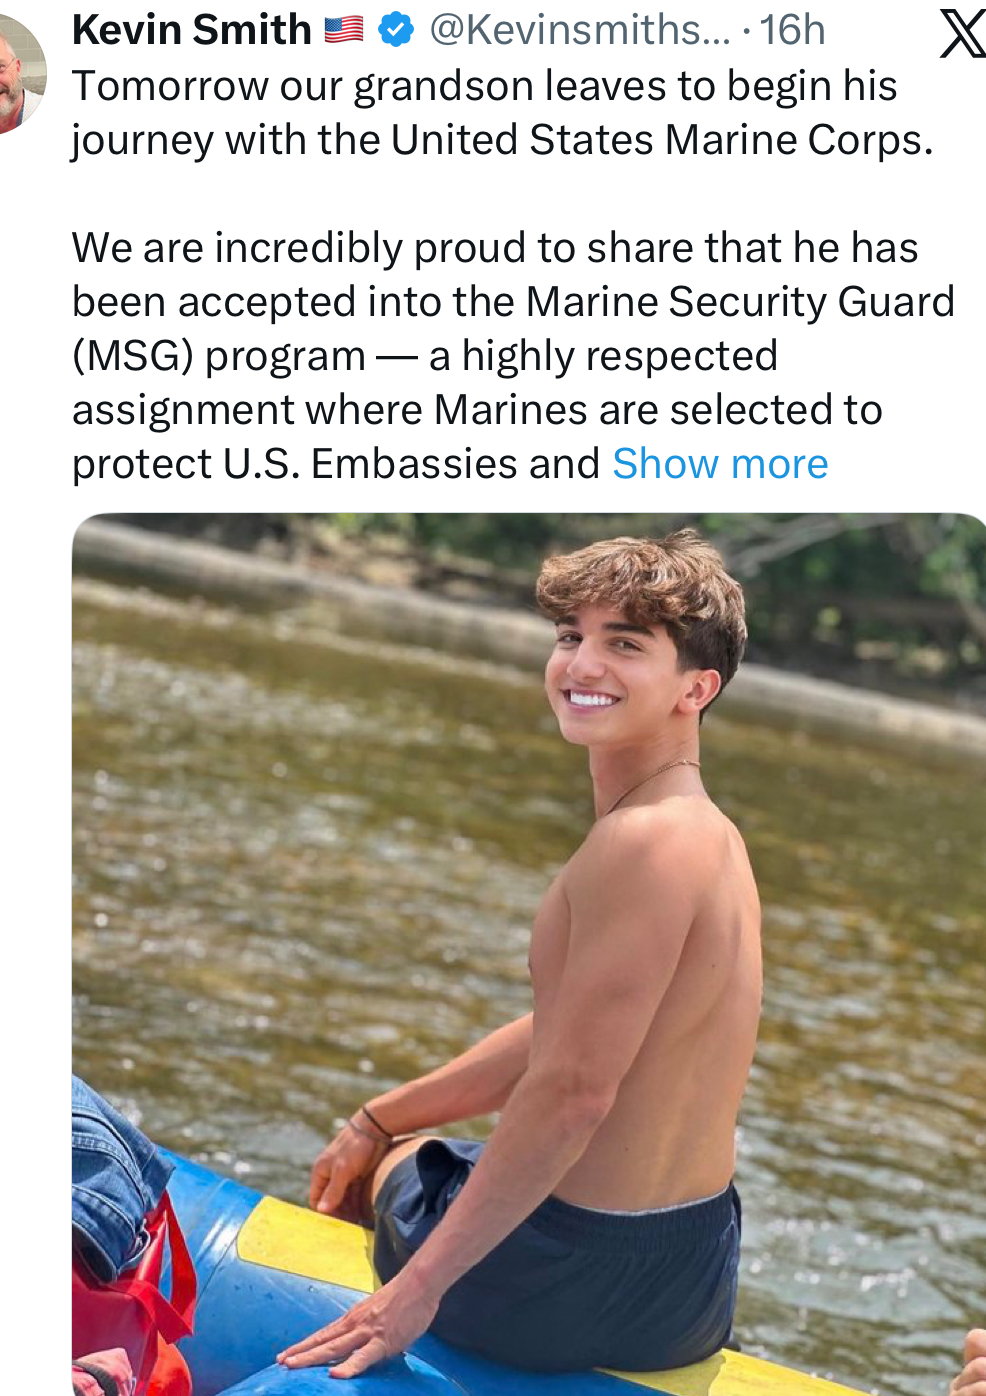Click the US flag emoji beside name
This screenshot has height=1396, width=986.
[x=344, y=31]
